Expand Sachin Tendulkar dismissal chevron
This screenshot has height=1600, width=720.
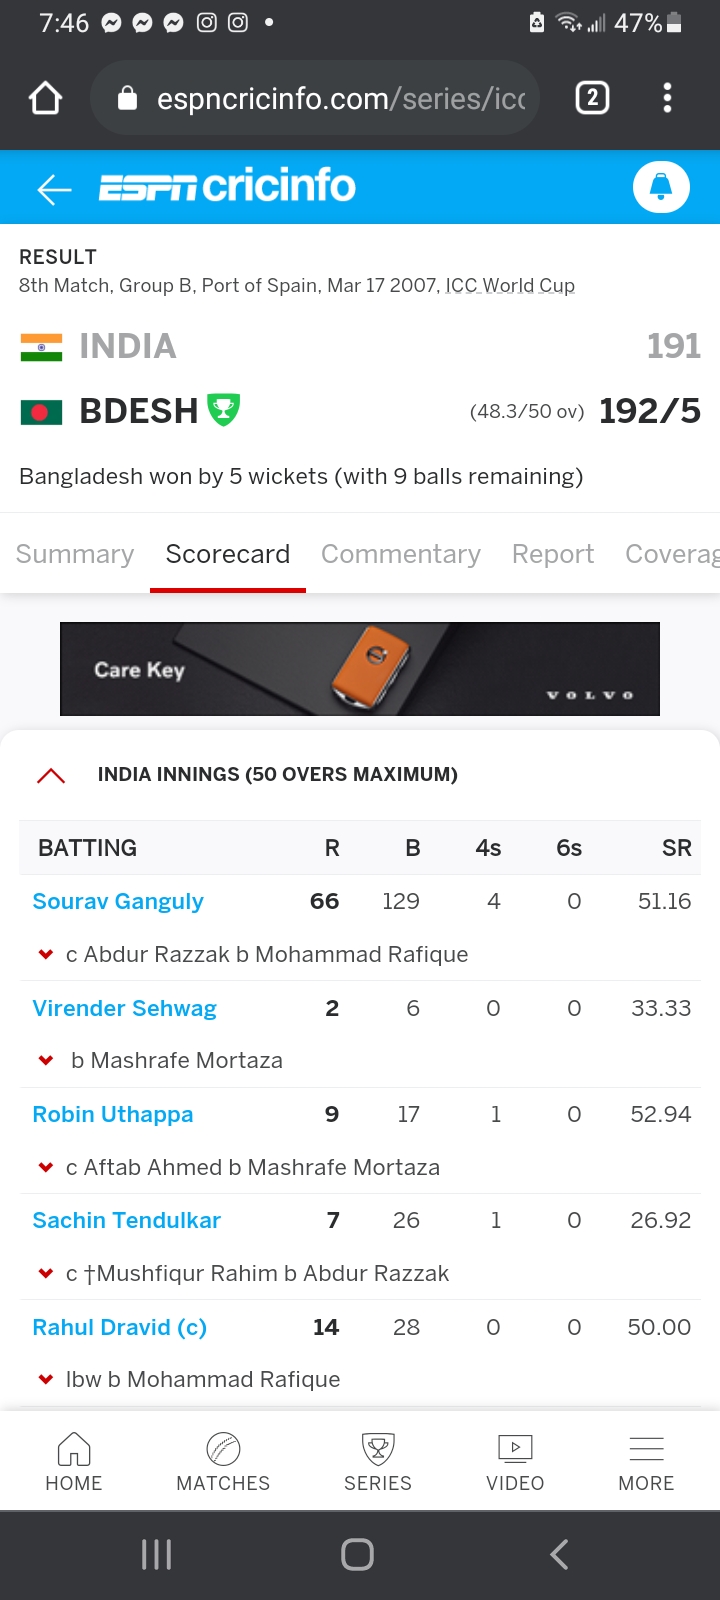point(46,1274)
